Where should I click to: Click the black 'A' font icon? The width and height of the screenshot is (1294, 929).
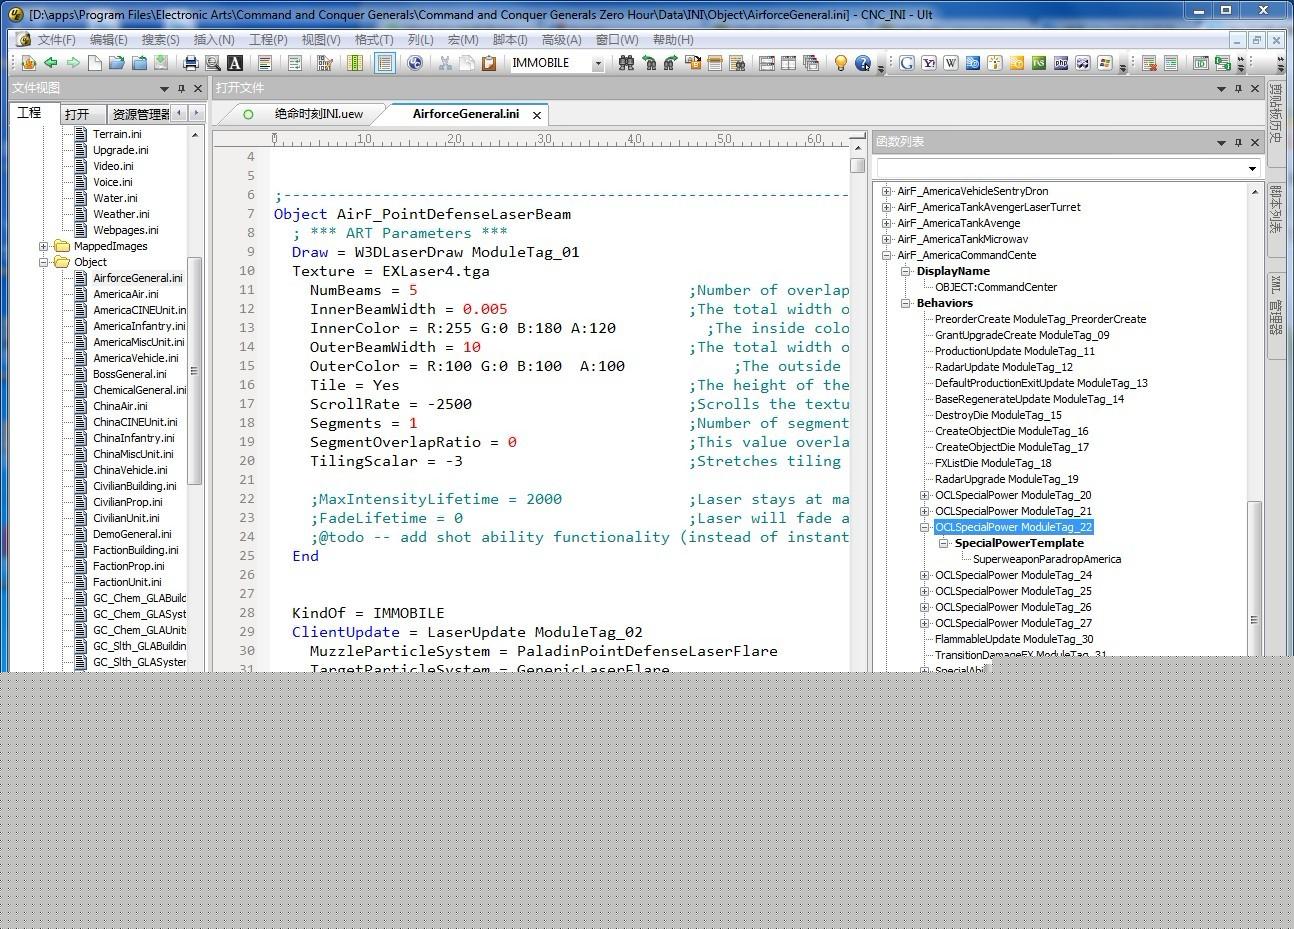point(235,63)
